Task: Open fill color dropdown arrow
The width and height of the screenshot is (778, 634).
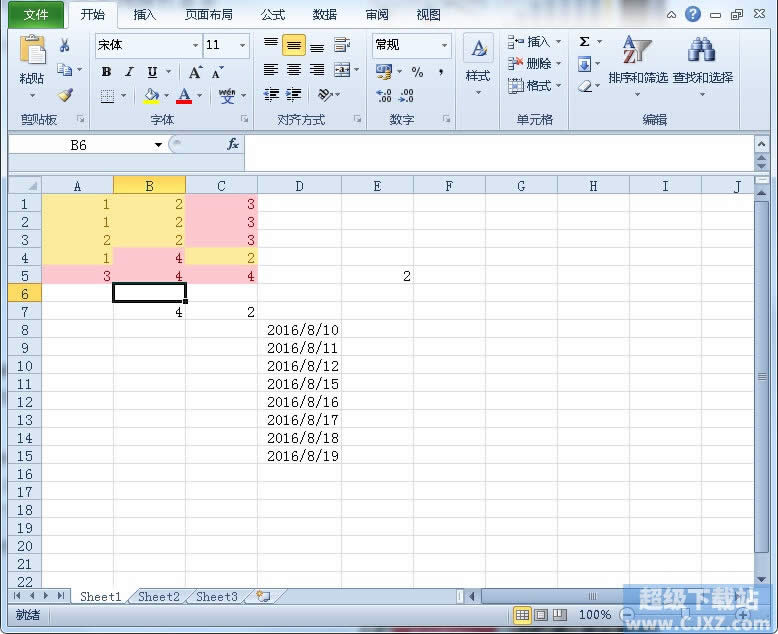Action: tap(166, 95)
